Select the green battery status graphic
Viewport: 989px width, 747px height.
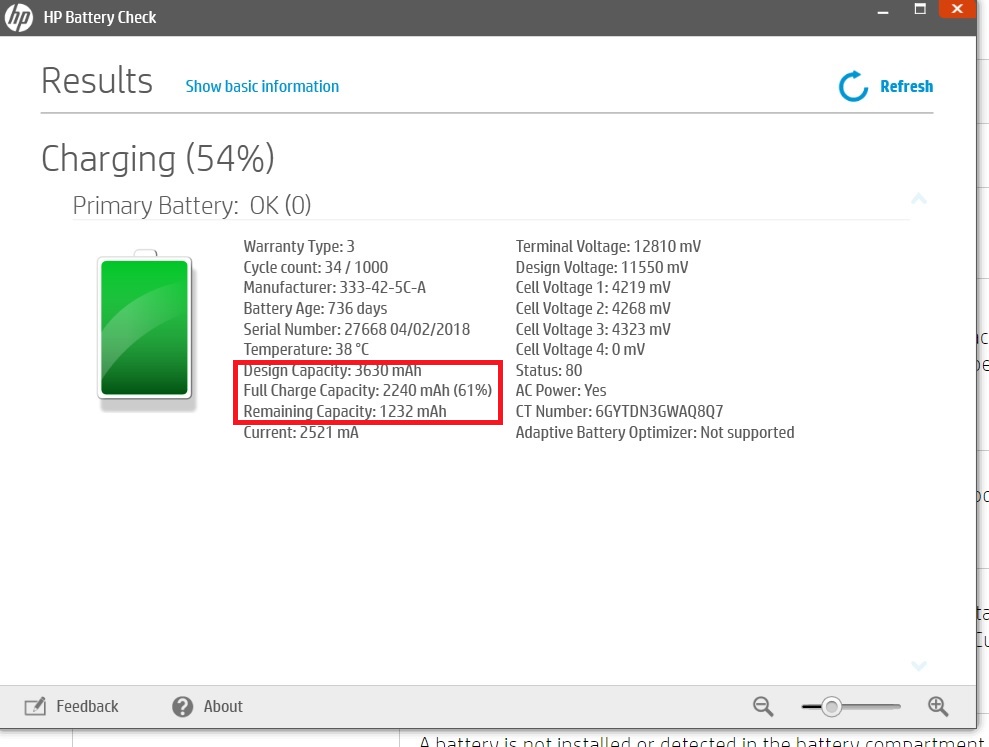(144, 327)
